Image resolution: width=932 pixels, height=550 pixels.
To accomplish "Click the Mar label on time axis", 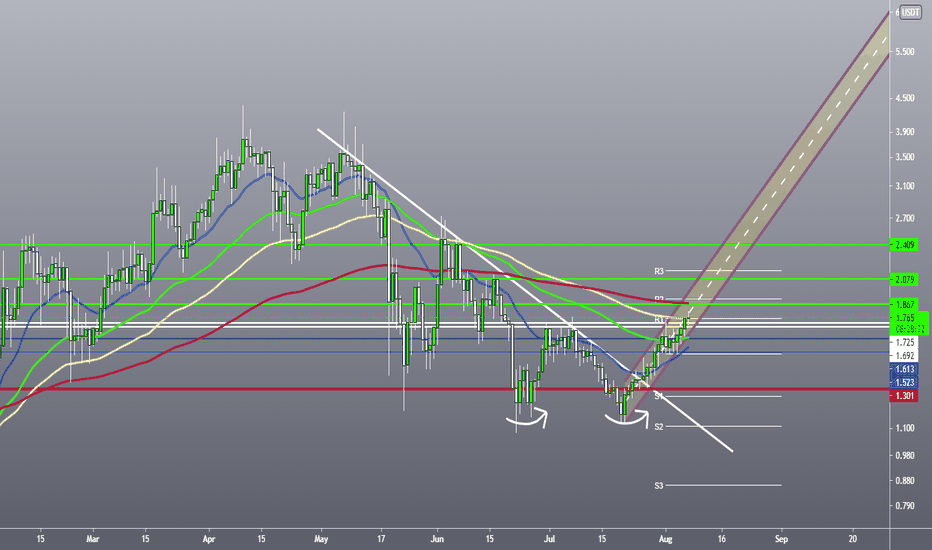I will coord(93,539).
